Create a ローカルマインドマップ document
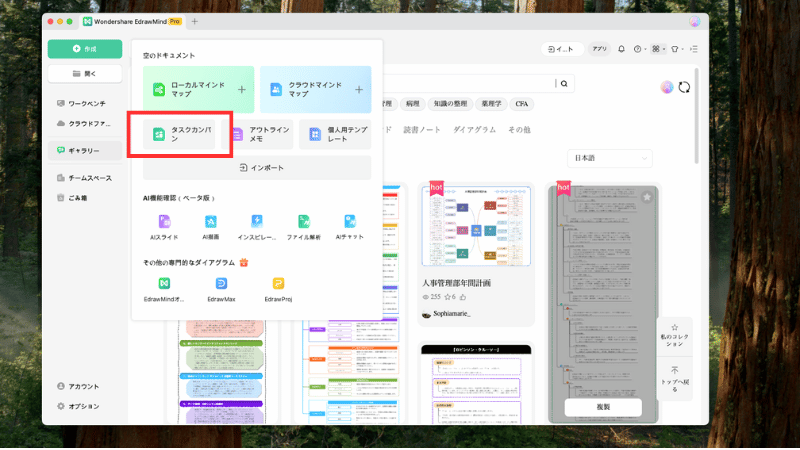The height and width of the screenshot is (450, 800). point(198,90)
